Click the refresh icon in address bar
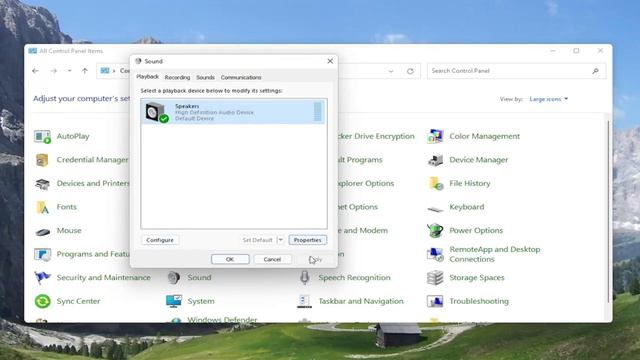 point(410,71)
